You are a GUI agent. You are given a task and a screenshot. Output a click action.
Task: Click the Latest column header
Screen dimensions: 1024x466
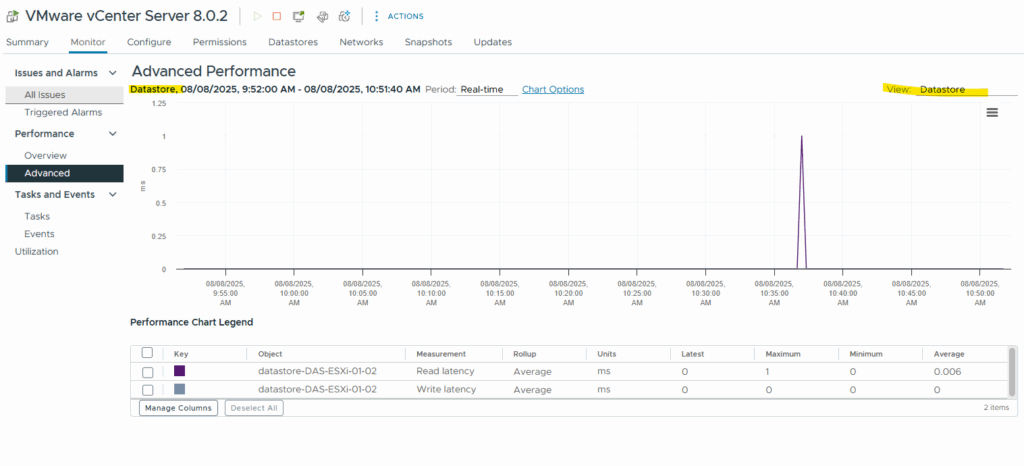pos(692,354)
